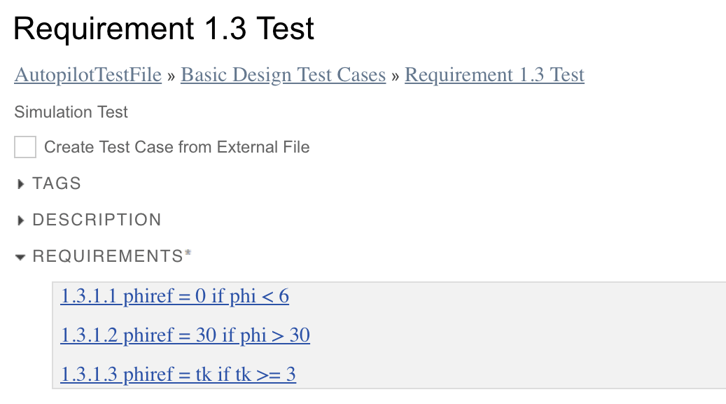Click the 'Create Test Case from External File' label

[x=176, y=147]
